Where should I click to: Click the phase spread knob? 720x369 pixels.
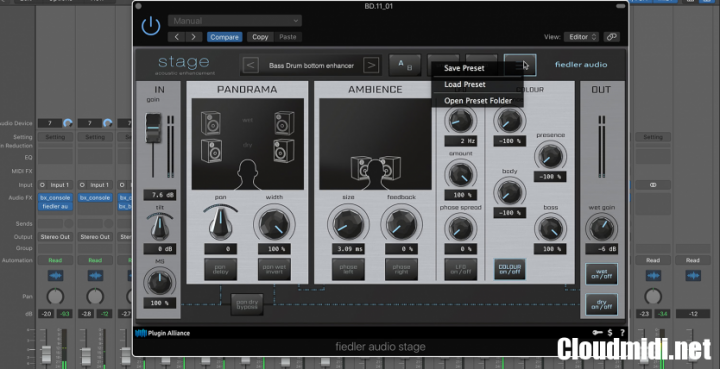(x=461, y=228)
